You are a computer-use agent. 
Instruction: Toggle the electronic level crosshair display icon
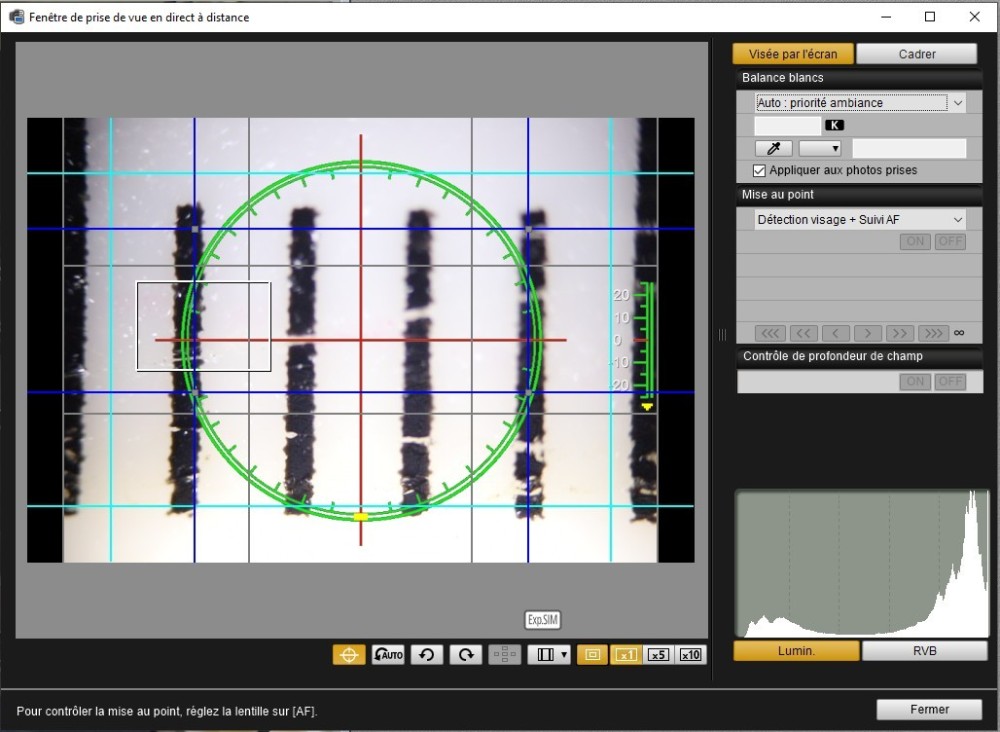pyautogui.click(x=349, y=655)
